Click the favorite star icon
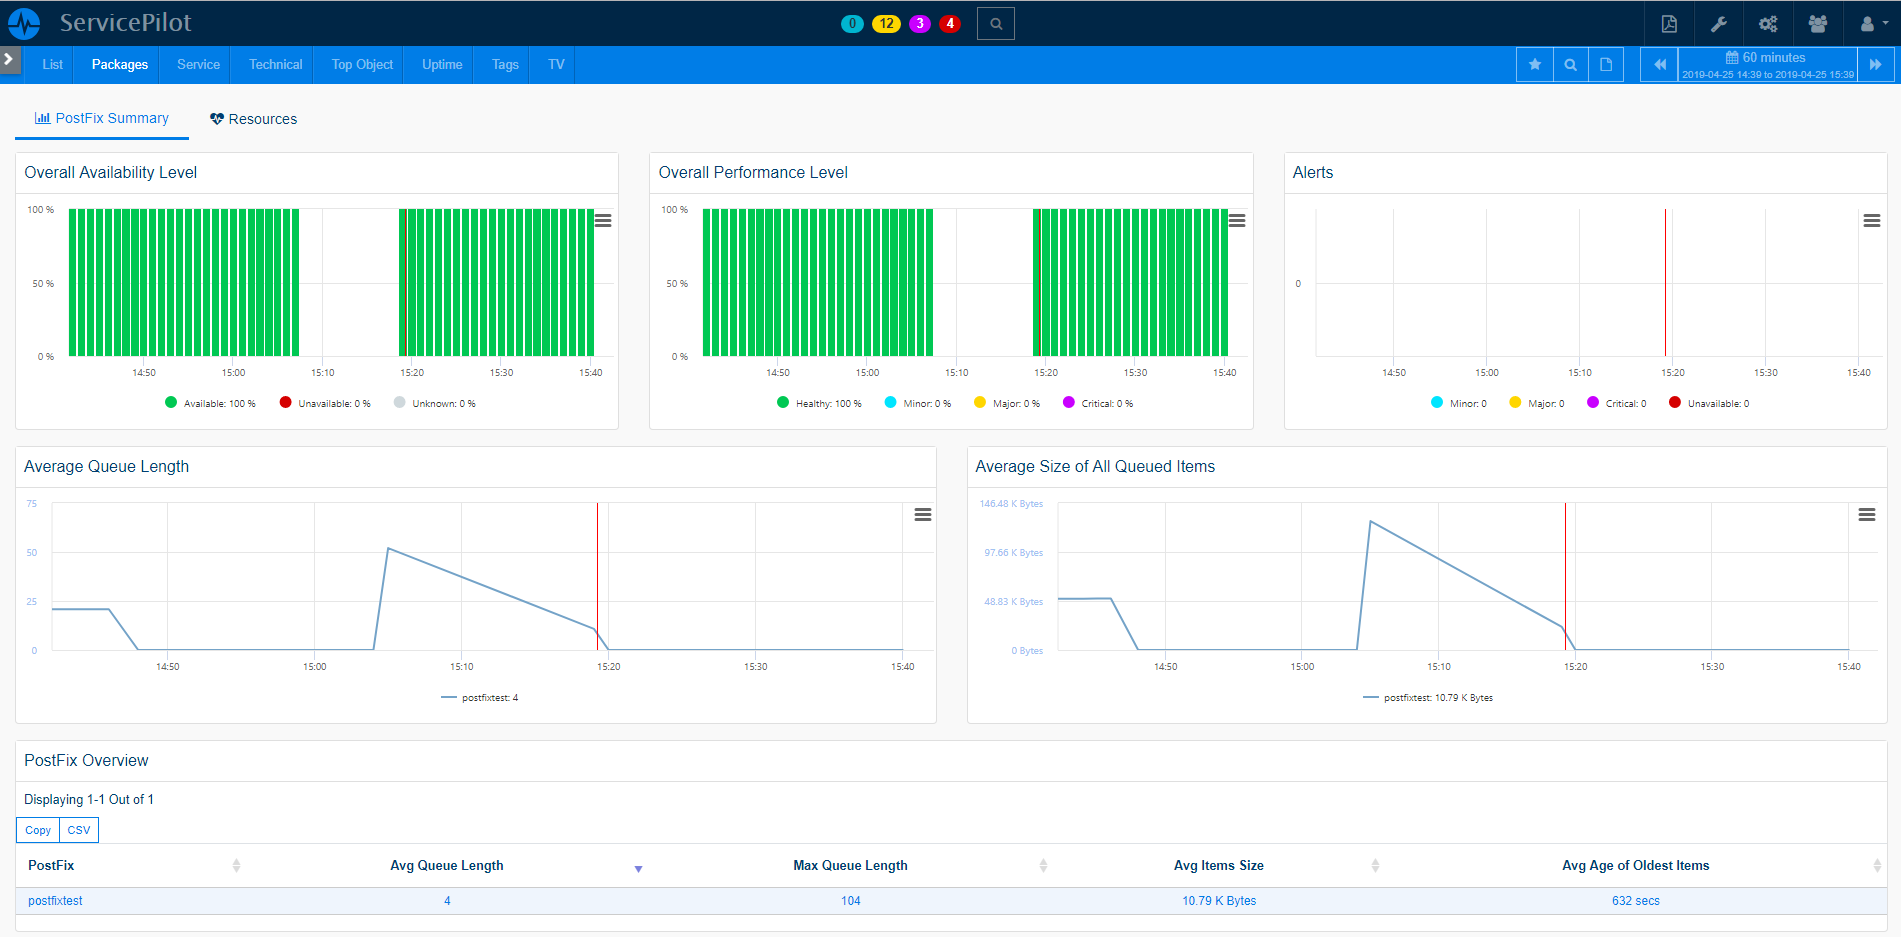This screenshot has height=937, width=1901. 1535,65
